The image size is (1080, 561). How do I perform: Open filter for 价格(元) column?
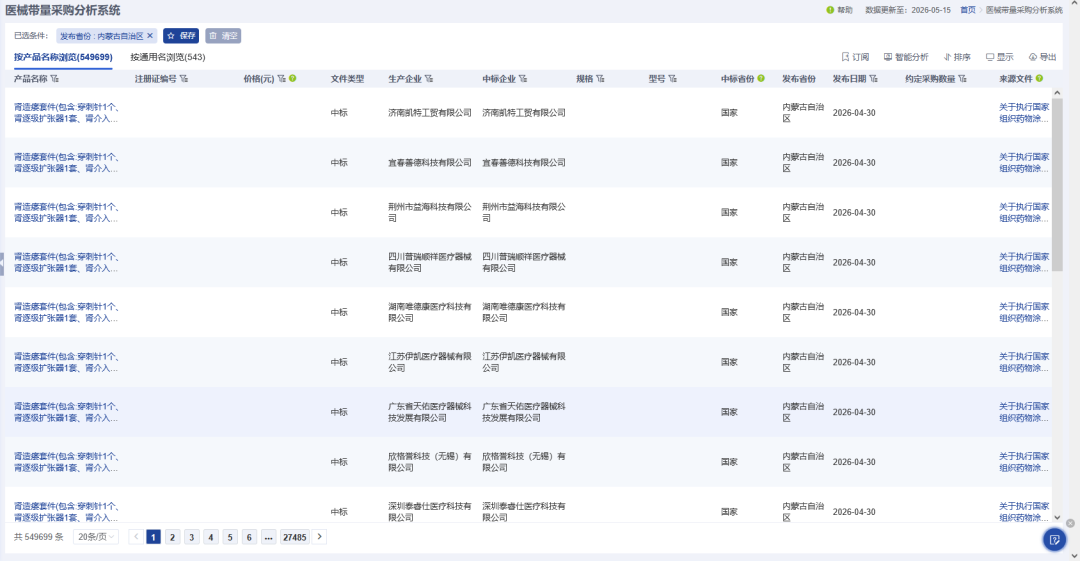[281, 79]
